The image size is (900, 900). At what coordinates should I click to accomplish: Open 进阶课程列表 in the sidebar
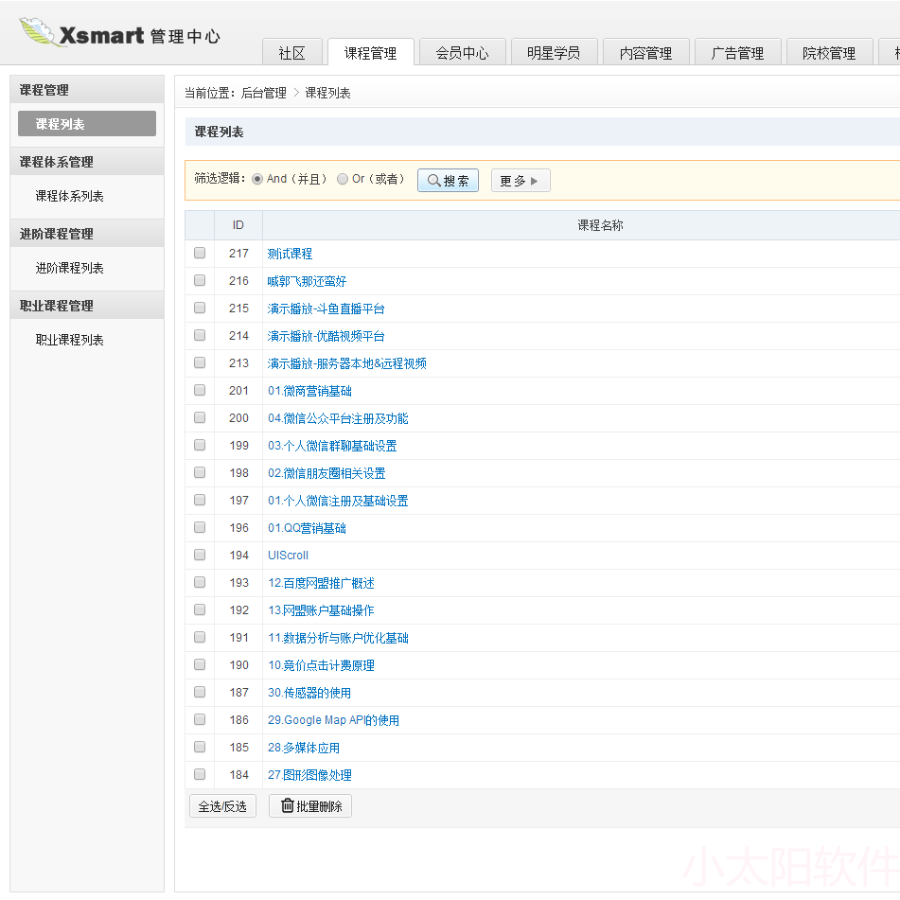[72, 268]
